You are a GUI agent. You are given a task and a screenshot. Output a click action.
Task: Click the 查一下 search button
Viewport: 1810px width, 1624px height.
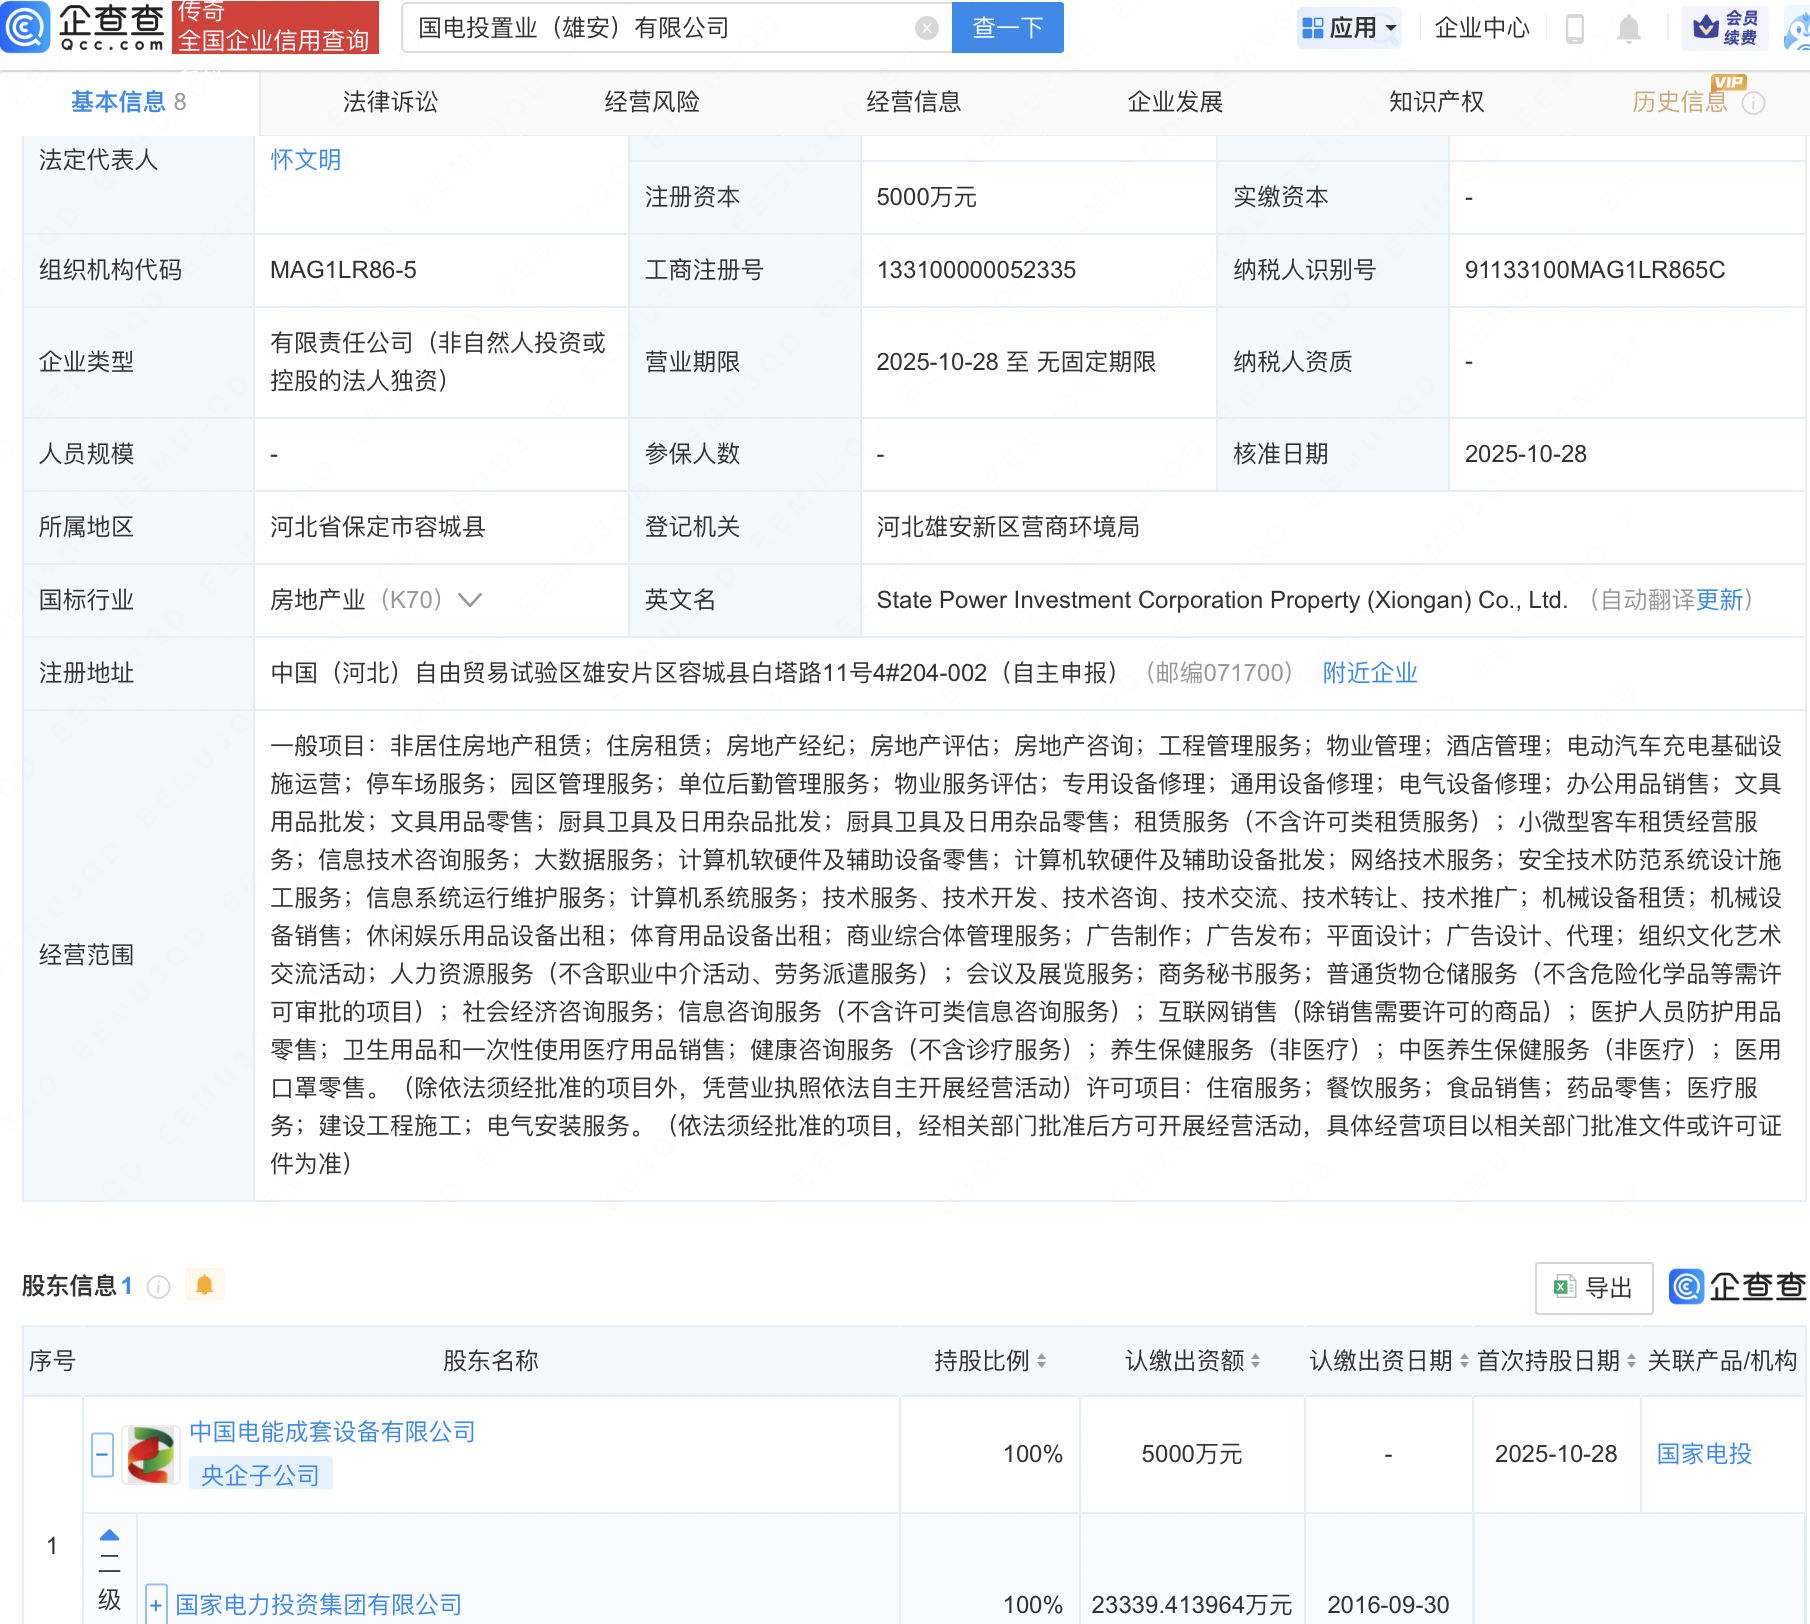[x=1006, y=27]
